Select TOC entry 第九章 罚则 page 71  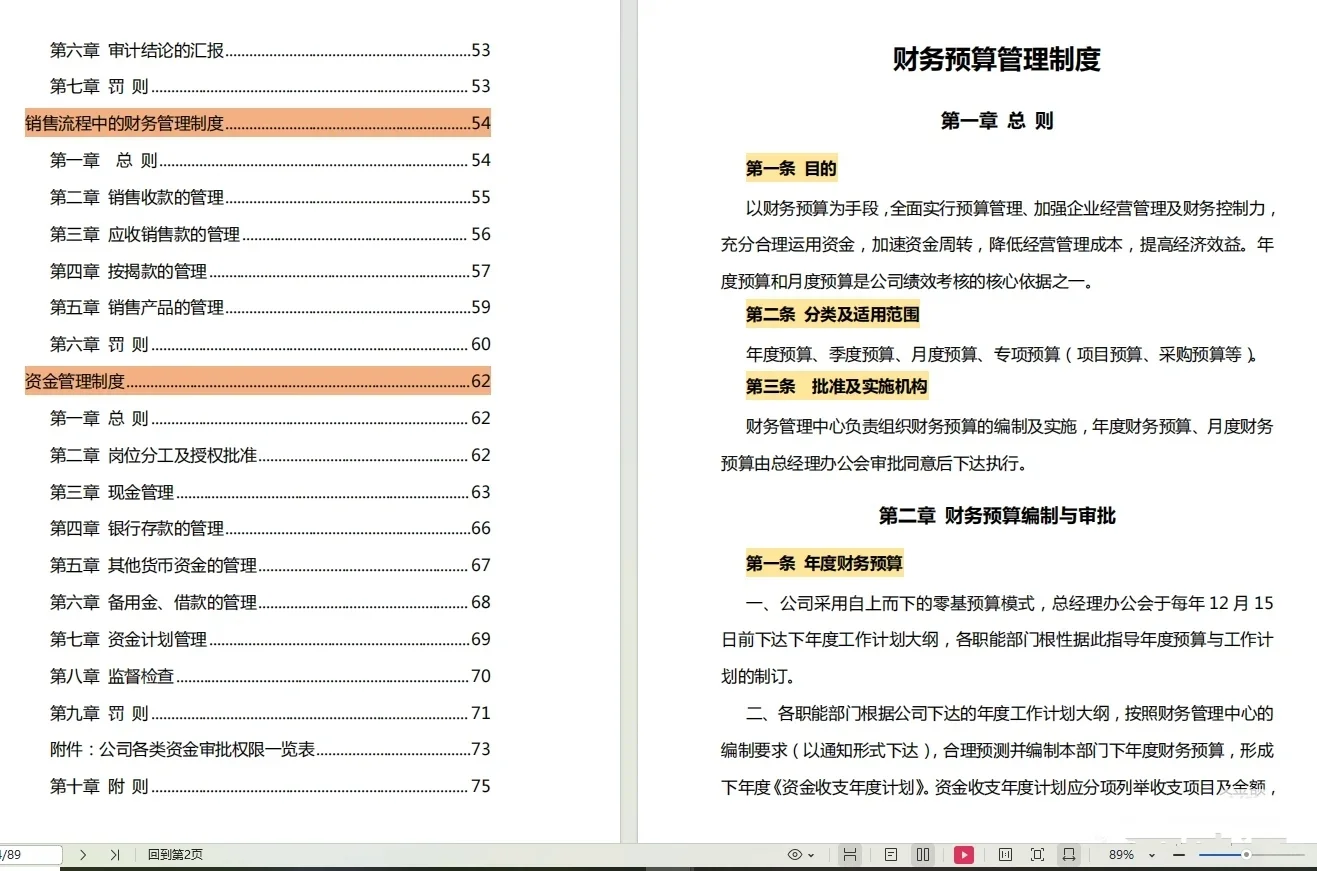click(x=270, y=713)
